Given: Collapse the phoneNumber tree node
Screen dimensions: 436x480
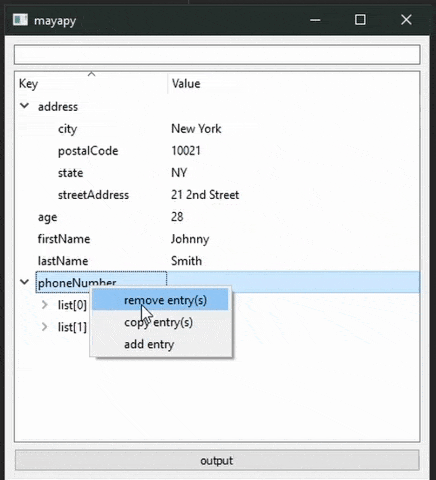Looking at the screenshot, I should pyautogui.click(x=24, y=282).
